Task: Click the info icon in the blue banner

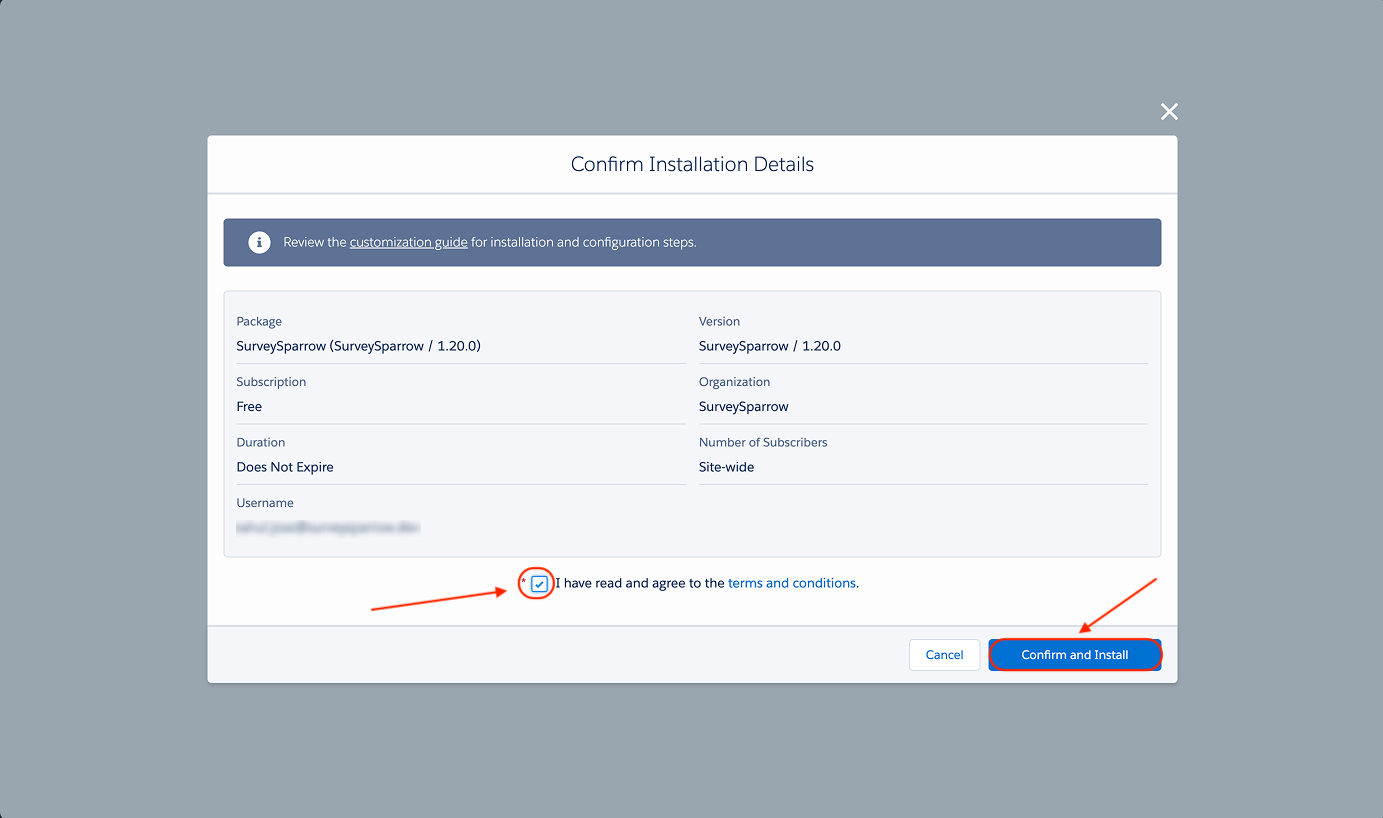Action: [x=259, y=242]
